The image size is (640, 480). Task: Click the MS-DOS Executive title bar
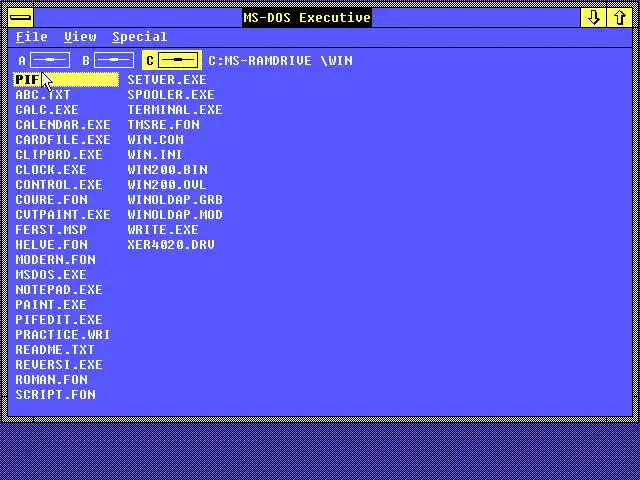click(x=307, y=18)
